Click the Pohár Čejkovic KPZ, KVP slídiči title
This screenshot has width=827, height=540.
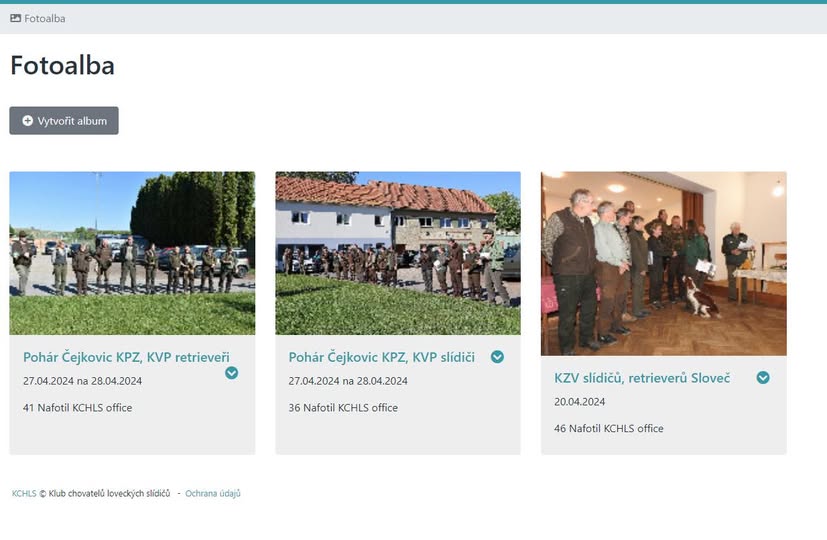click(381, 357)
